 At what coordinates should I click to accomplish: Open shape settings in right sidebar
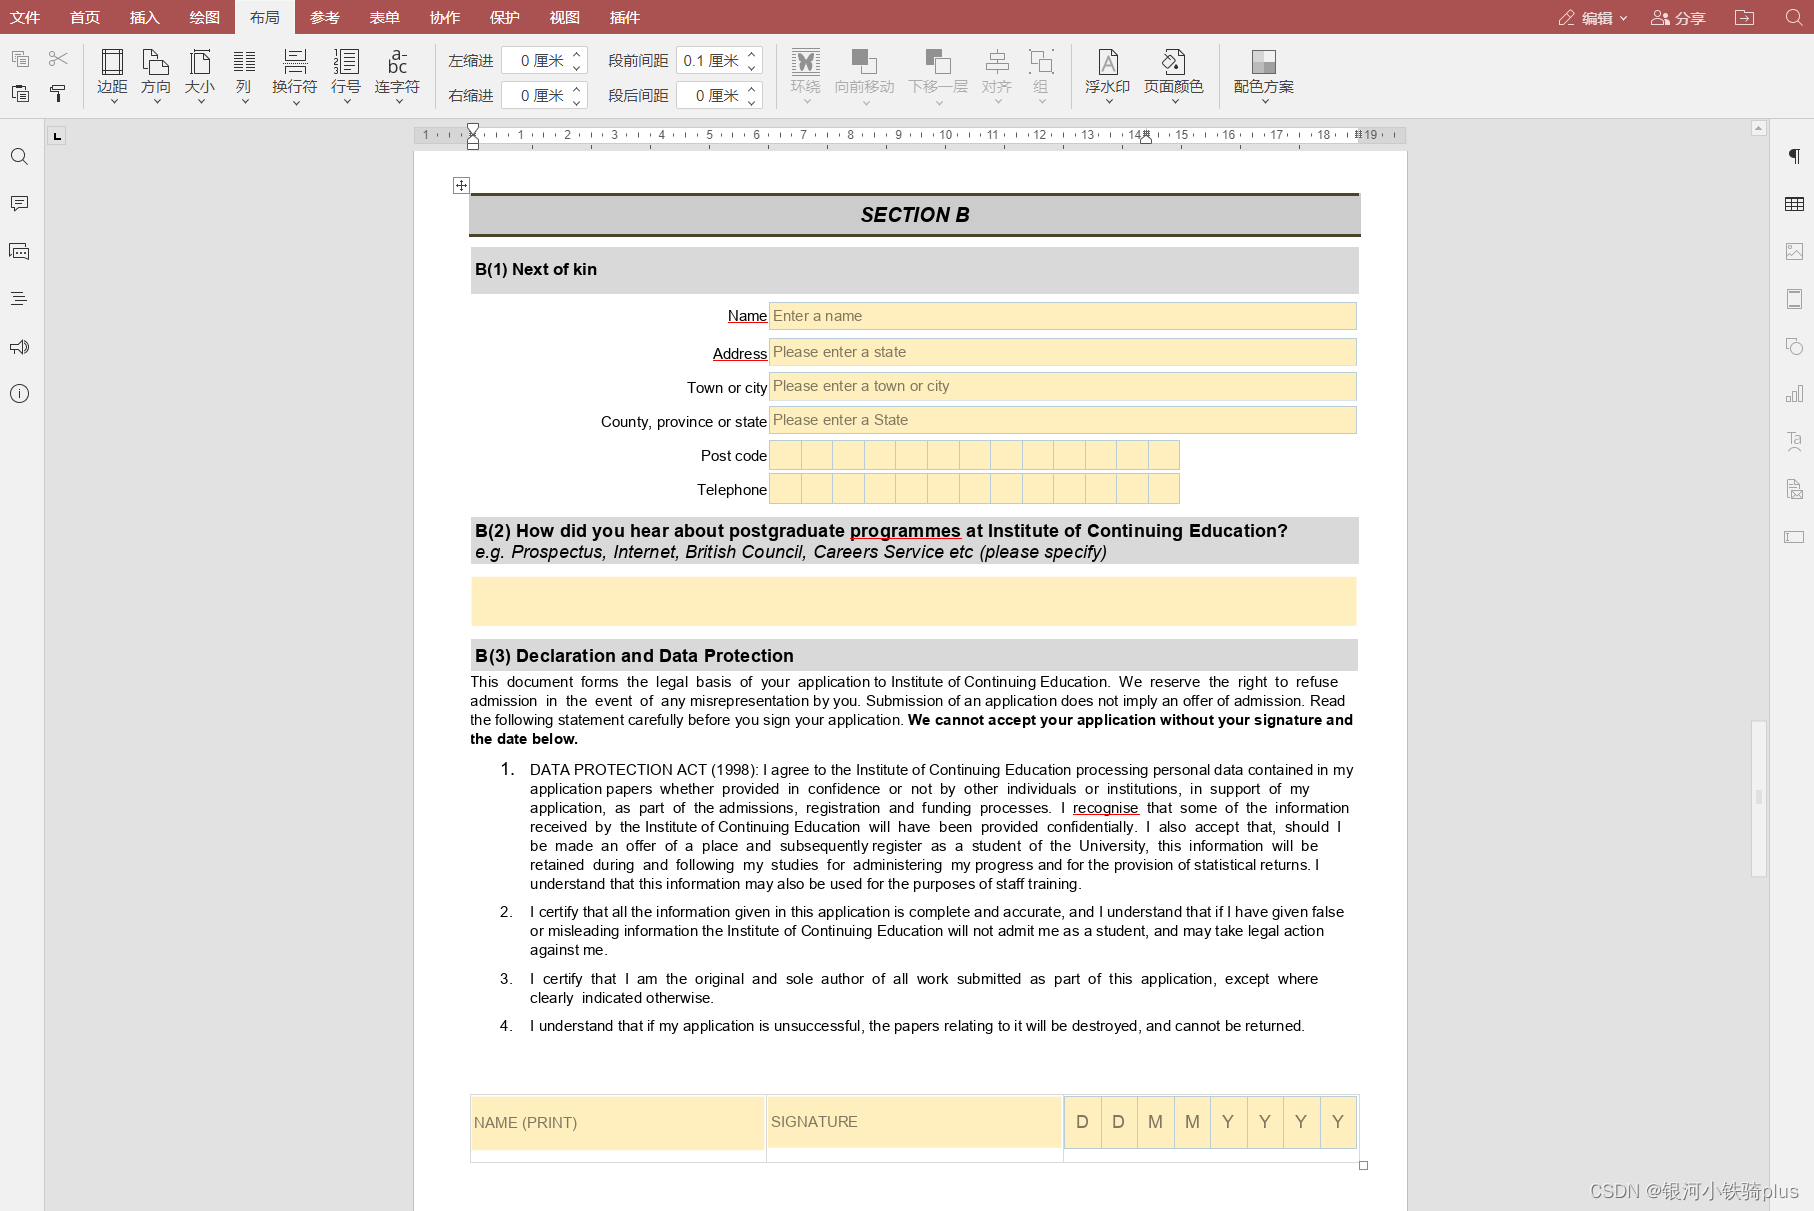[x=1795, y=346]
